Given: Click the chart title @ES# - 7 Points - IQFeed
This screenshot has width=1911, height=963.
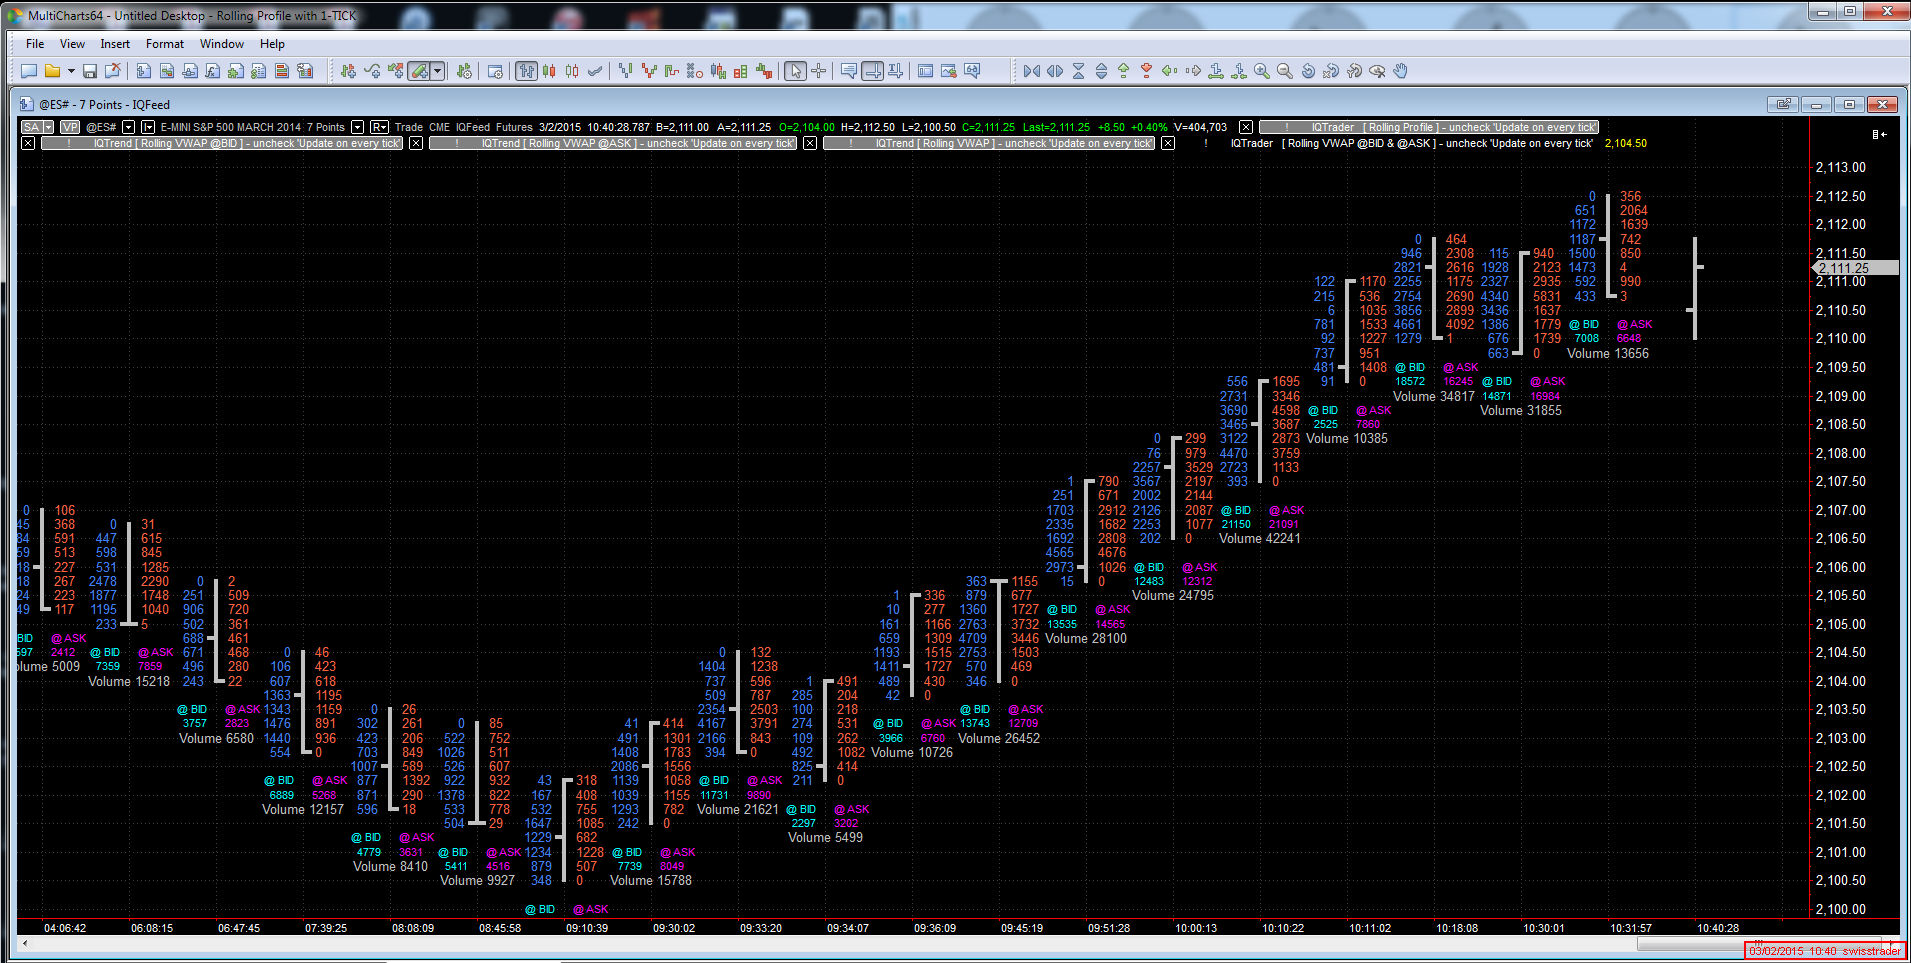Looking at the screenshot, I should pos(104,104).
